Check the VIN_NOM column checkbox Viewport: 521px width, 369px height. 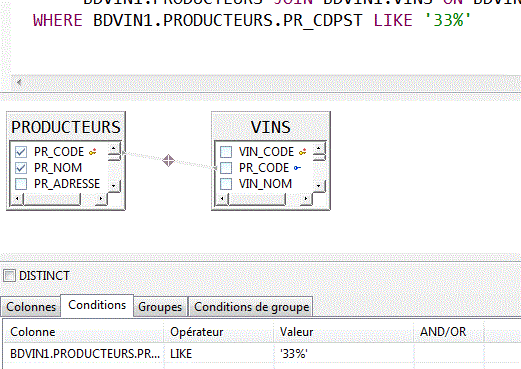[x=226, y=184]
